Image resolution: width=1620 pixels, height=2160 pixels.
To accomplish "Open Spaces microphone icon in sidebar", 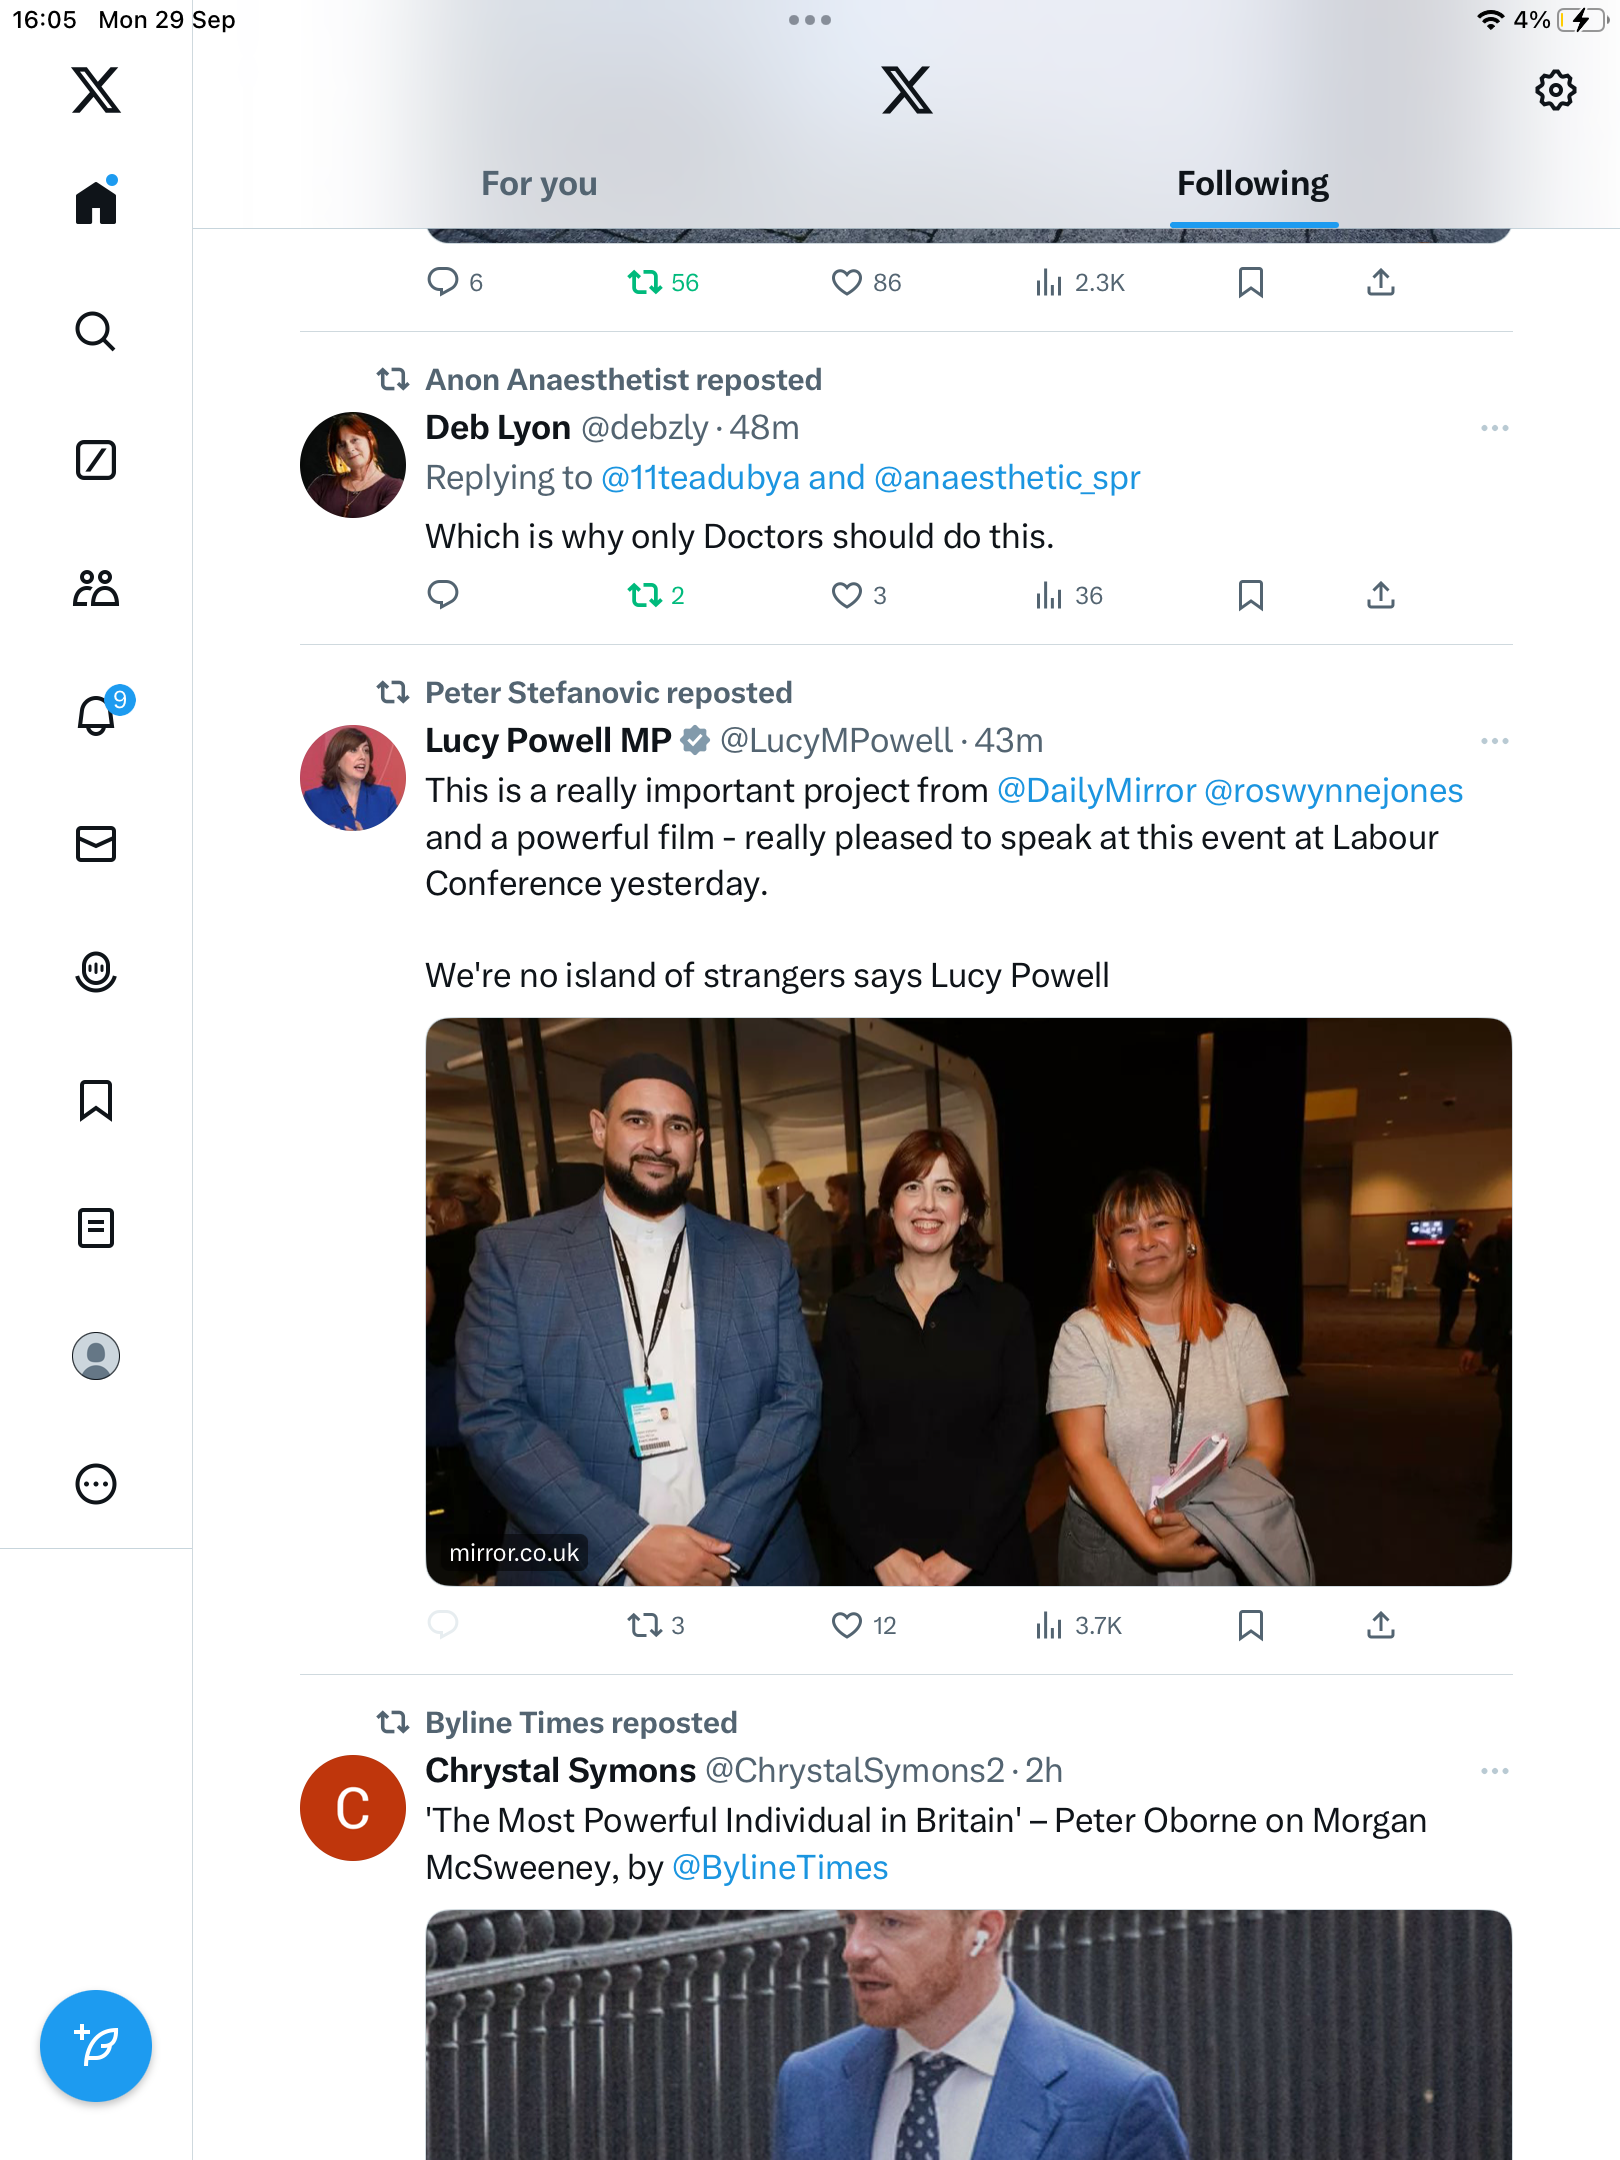I will pos(96,971).
